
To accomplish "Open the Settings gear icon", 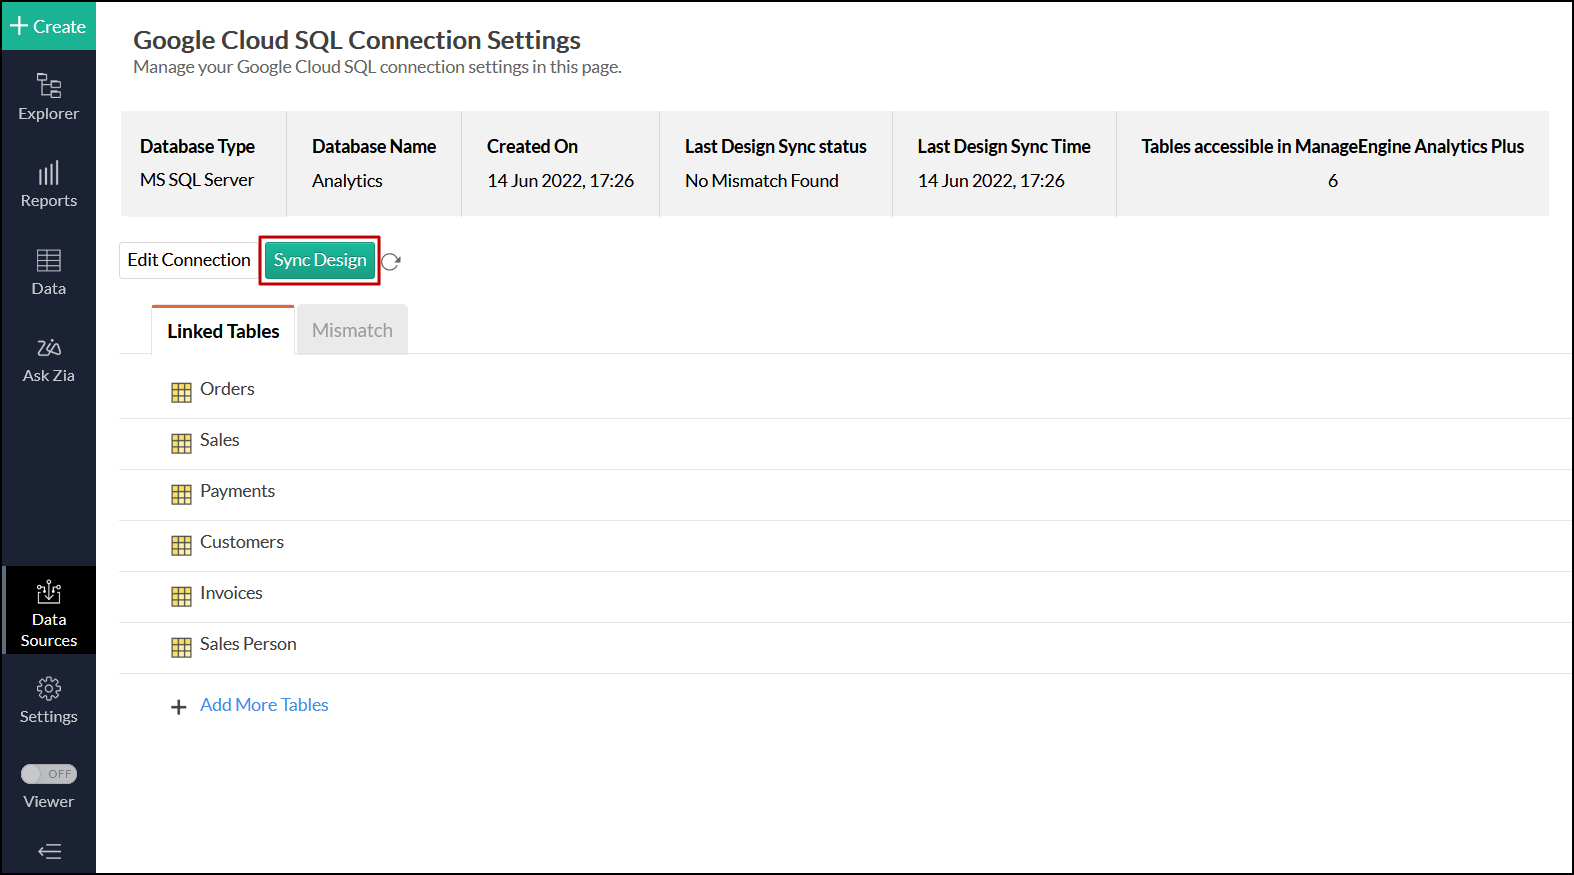I will [48, 689].
